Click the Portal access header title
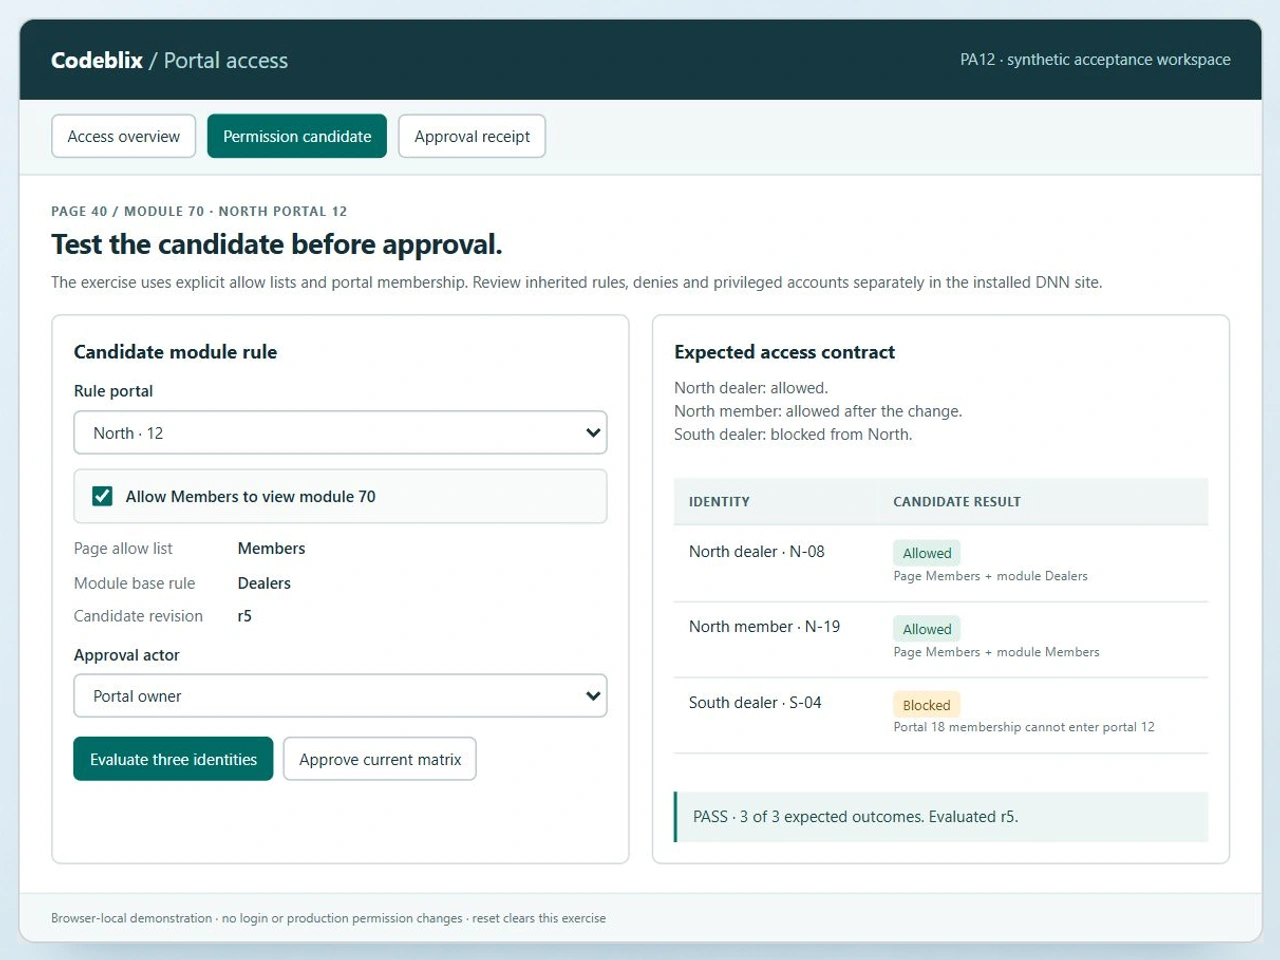1280x960 pixels. coord(226,60)
